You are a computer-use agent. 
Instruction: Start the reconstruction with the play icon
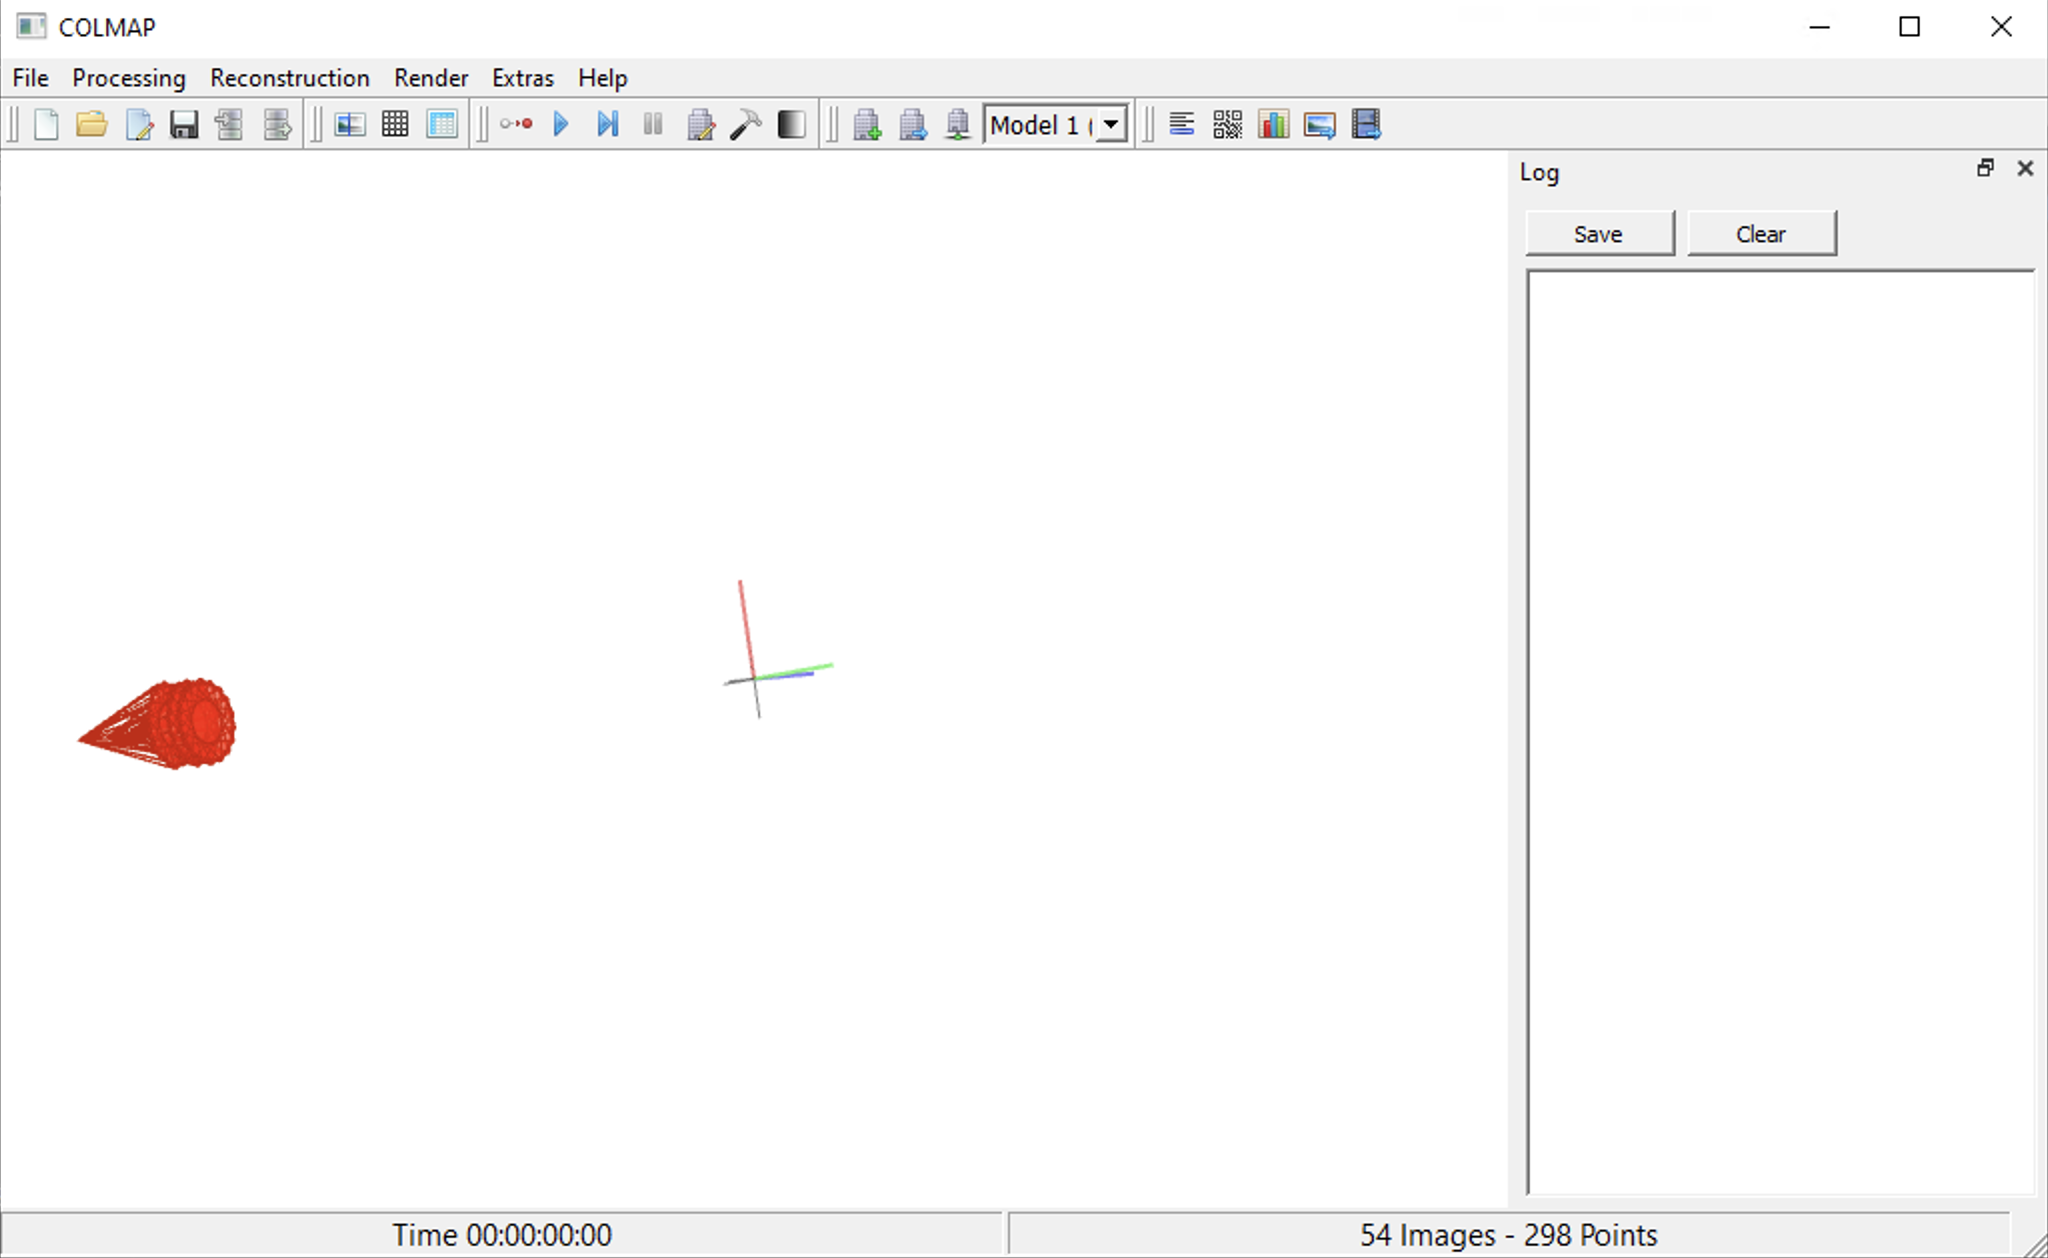561,124
